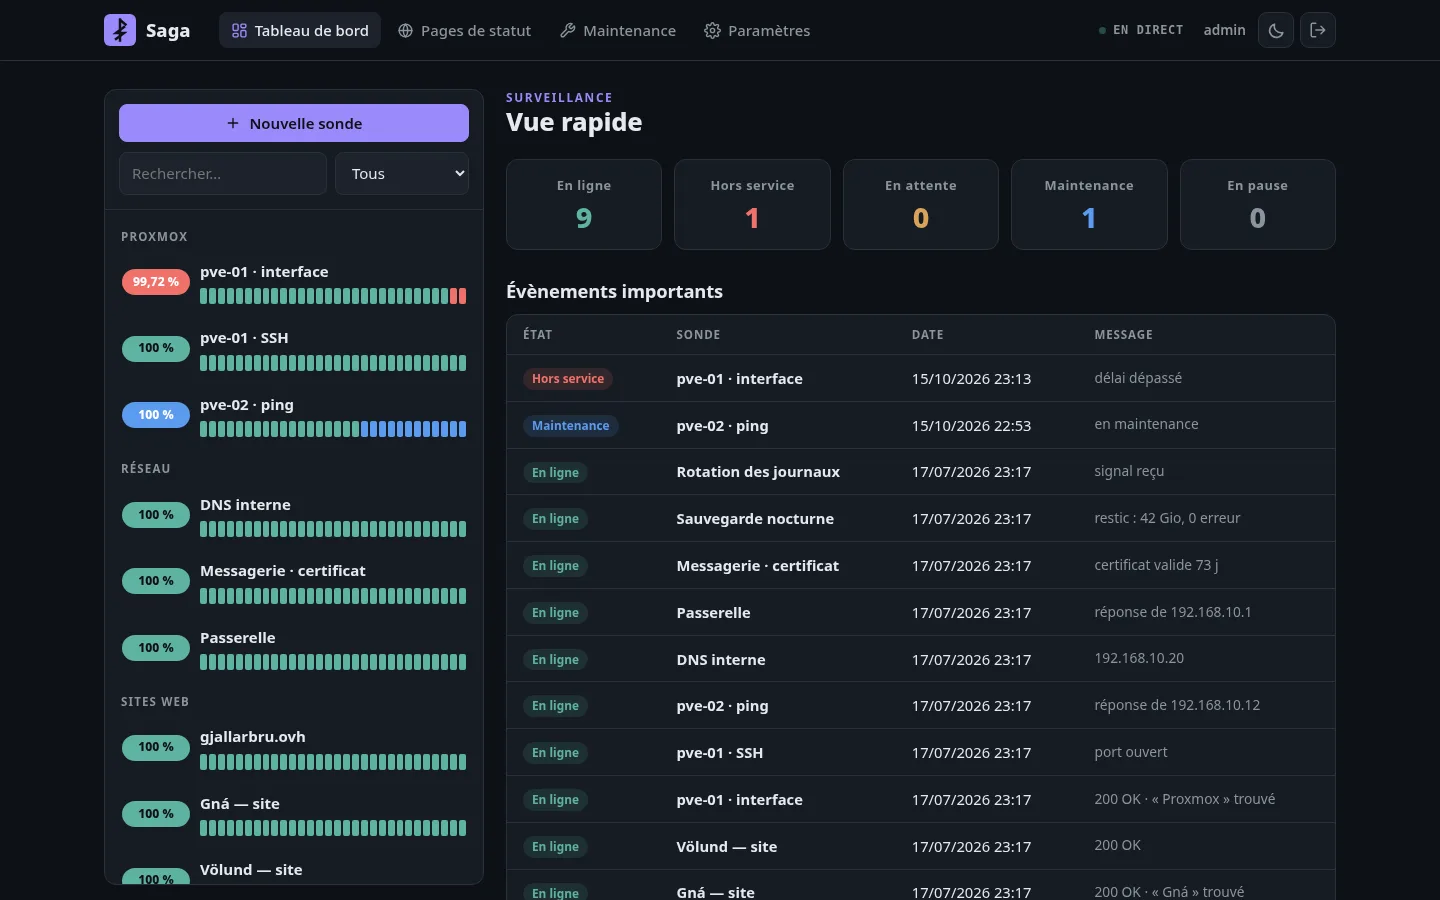This screenshot has height=900, width=1440.
Task: Focus the Rechercher search field
Action: (223, 174)
